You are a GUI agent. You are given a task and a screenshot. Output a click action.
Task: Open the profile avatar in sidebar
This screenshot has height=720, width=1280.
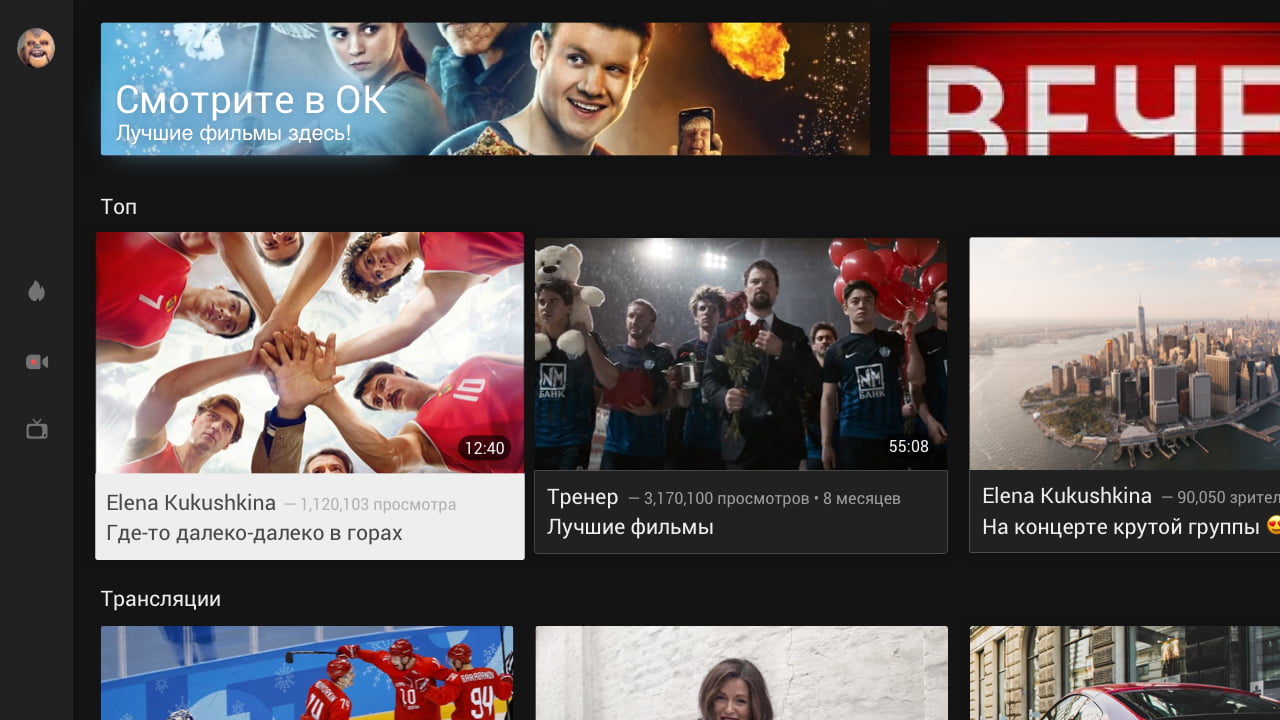tap(36, 48)
